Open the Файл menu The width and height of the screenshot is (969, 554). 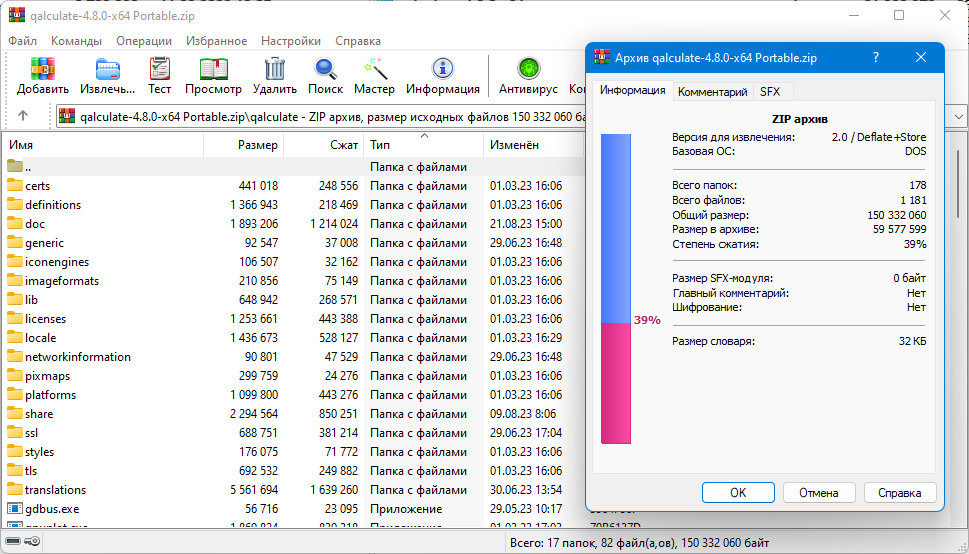point(22,41)
